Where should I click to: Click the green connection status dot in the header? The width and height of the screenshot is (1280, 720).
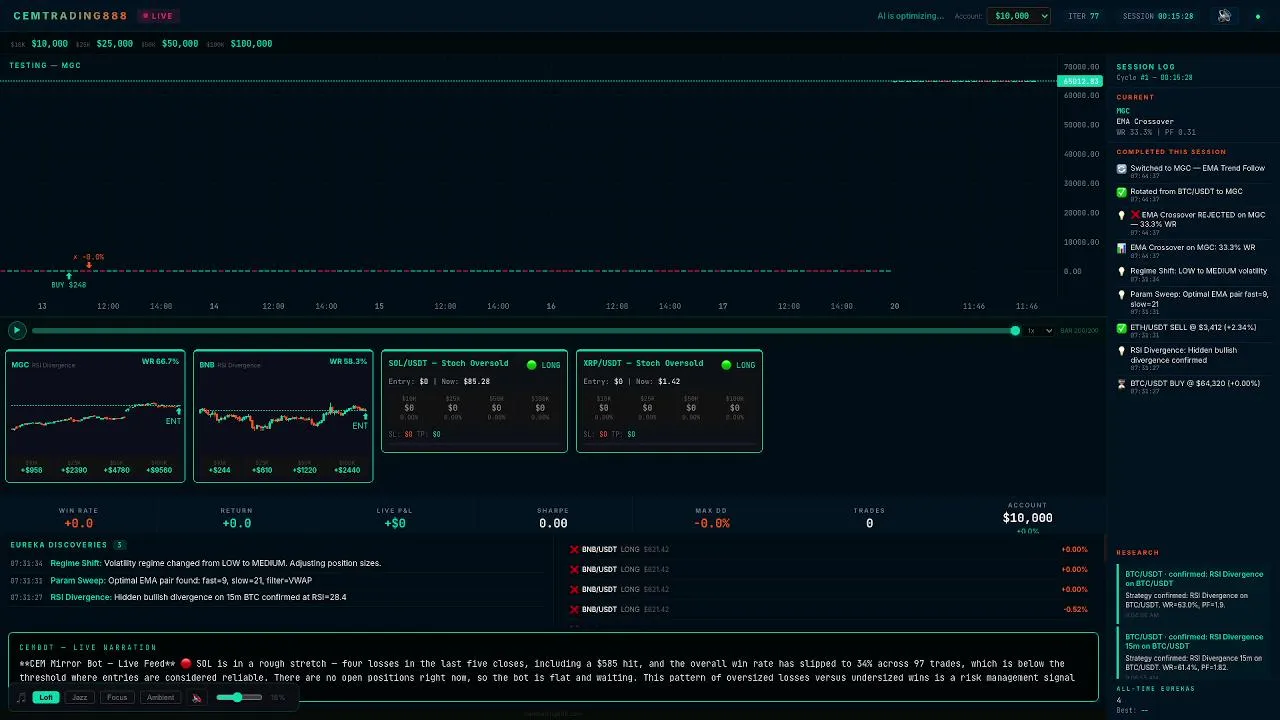coord(1258,17)
